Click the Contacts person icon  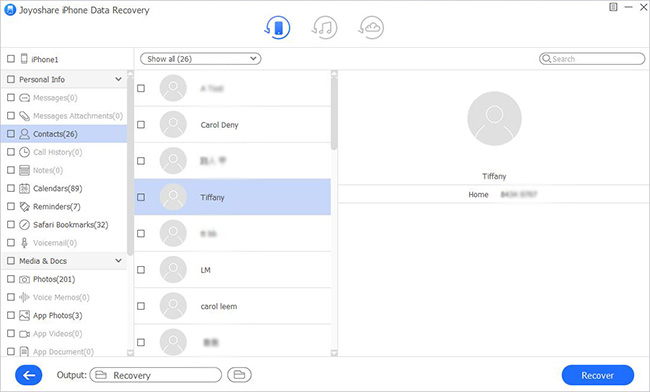click(x=24, y=134)
